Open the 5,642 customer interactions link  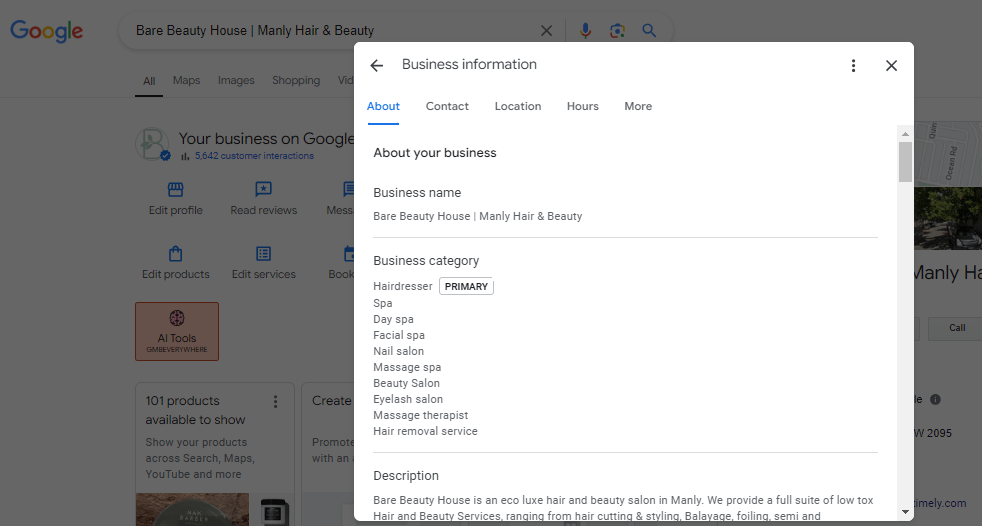[x=254, y=156]
